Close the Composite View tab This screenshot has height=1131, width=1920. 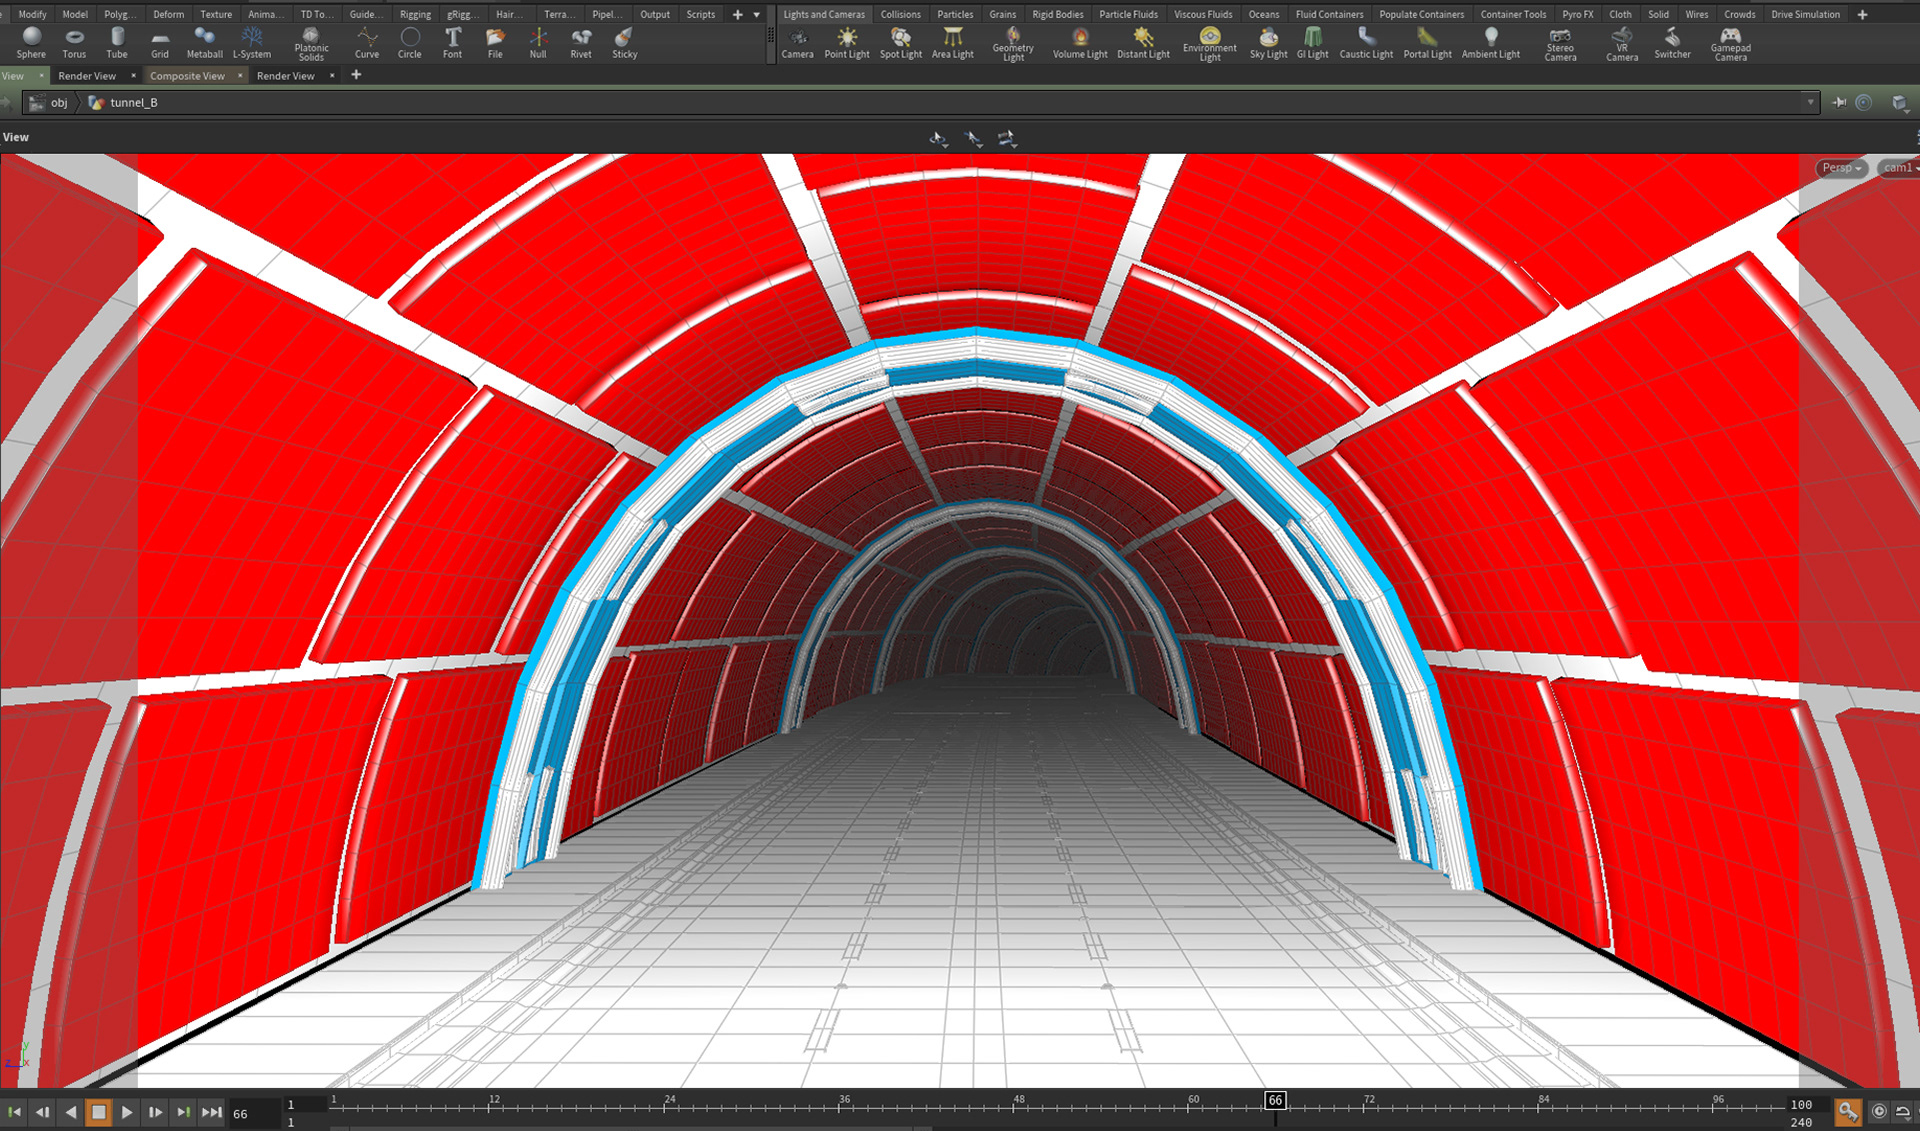click(240, 76)
